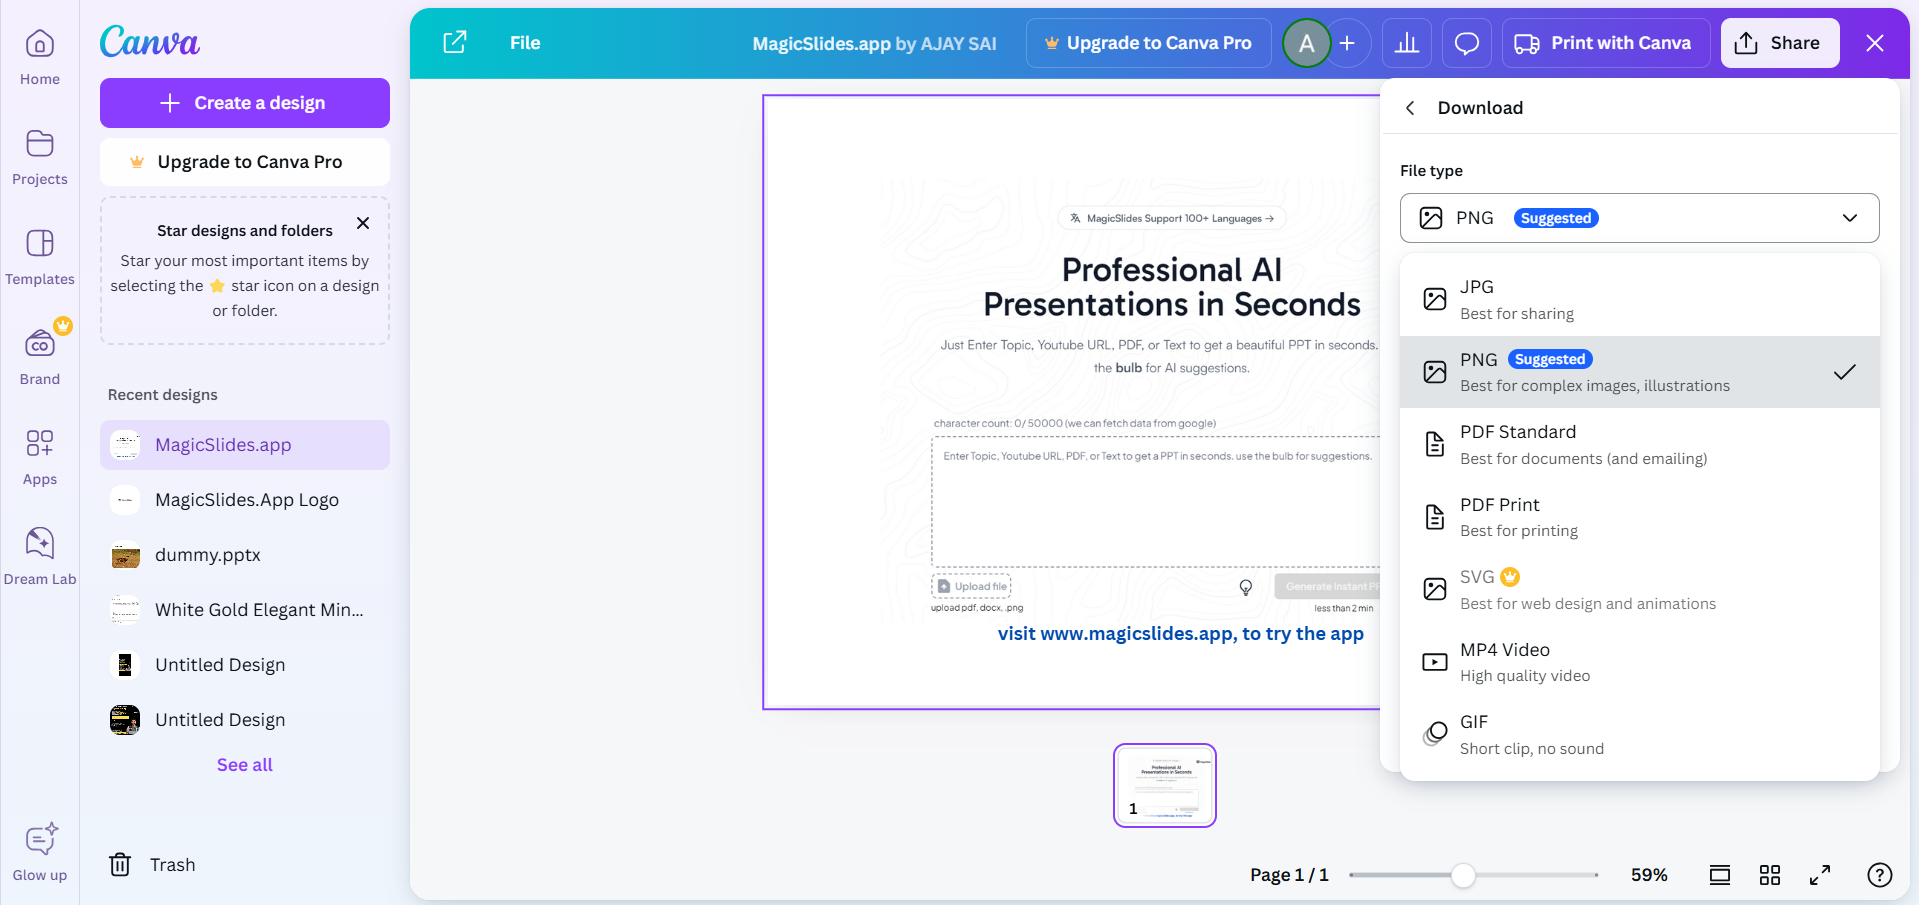Enter fullscreen presentation mode
Screen dimensions: 1919x905
tap(1820, 875)
